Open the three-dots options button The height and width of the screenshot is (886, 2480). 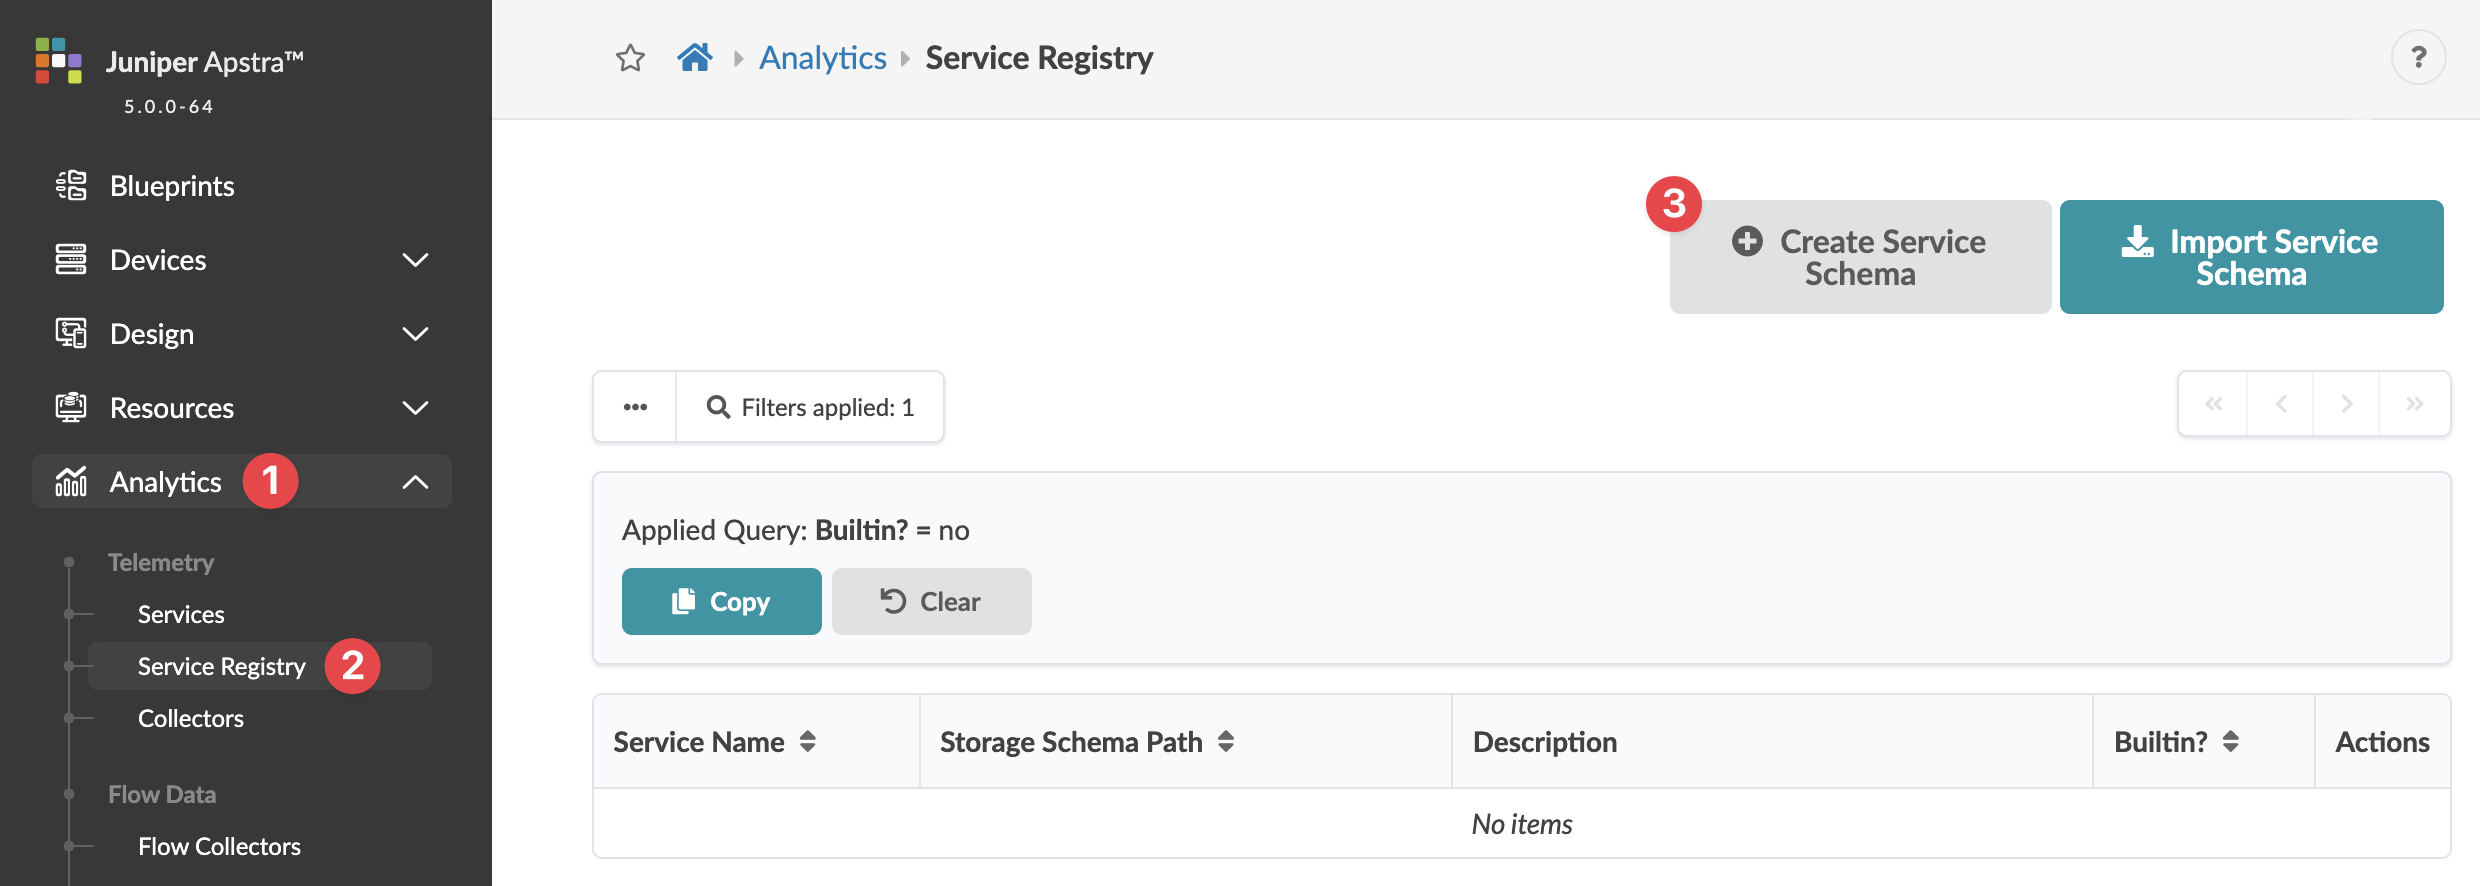pos(635,407)
